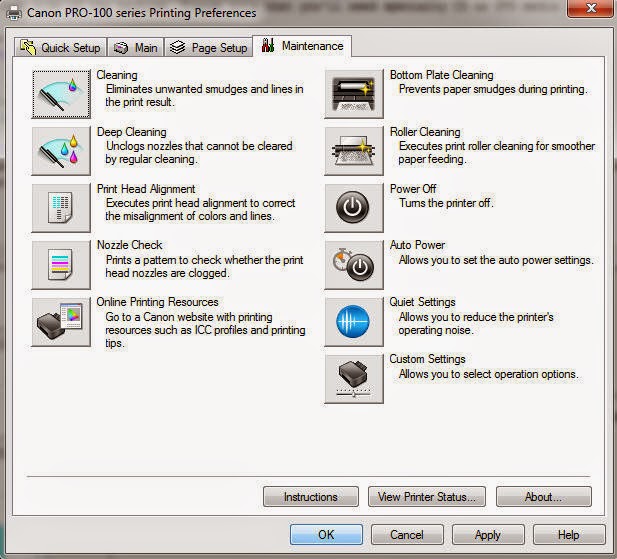Start Bottom Plate Cleaning icon
This screenshot has width=617, height=559.
point(354,94)
